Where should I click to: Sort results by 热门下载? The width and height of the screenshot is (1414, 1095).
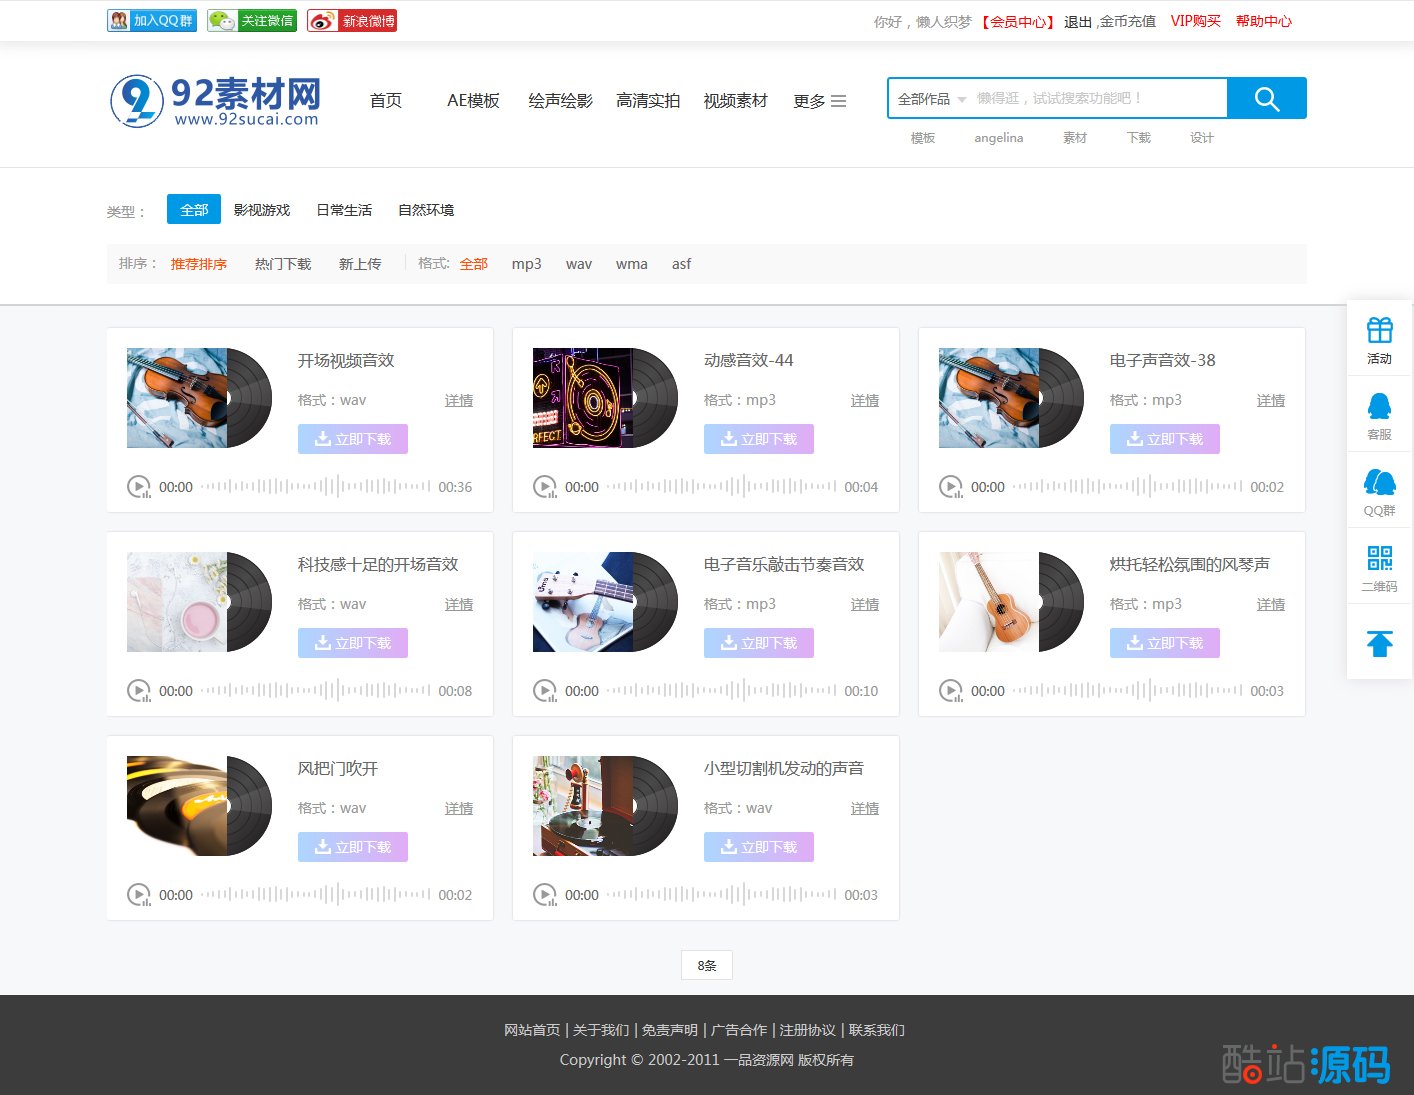tap(283, 264)
